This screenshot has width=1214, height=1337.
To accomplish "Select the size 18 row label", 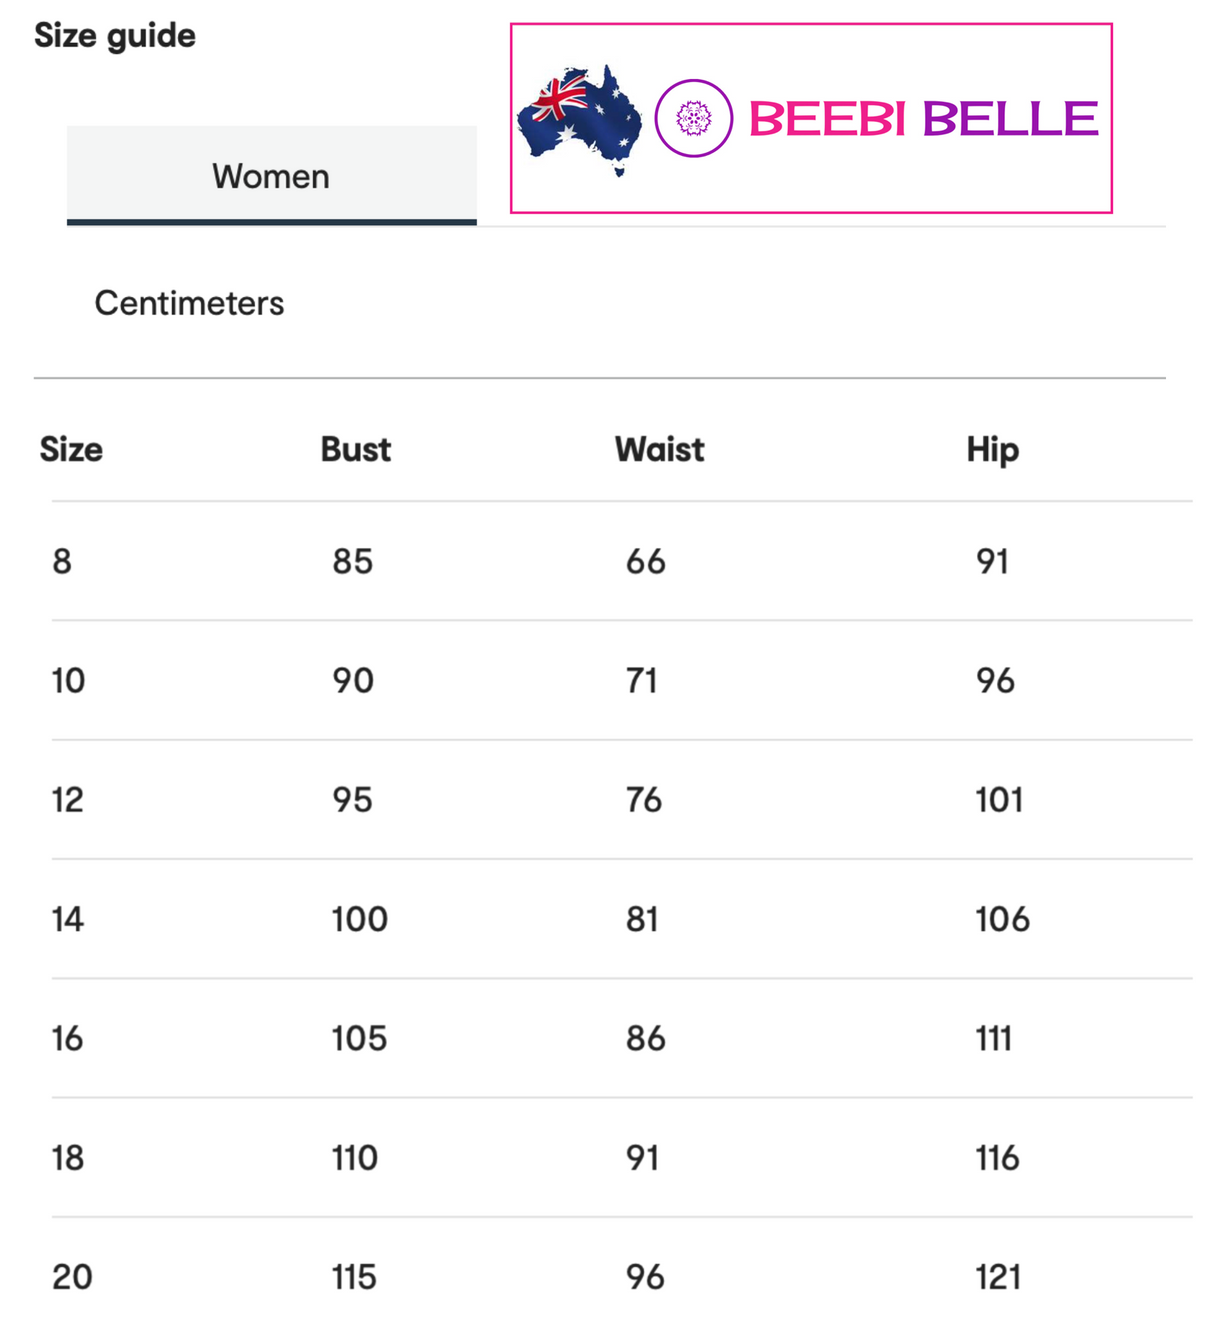I will coord(68,1158).
